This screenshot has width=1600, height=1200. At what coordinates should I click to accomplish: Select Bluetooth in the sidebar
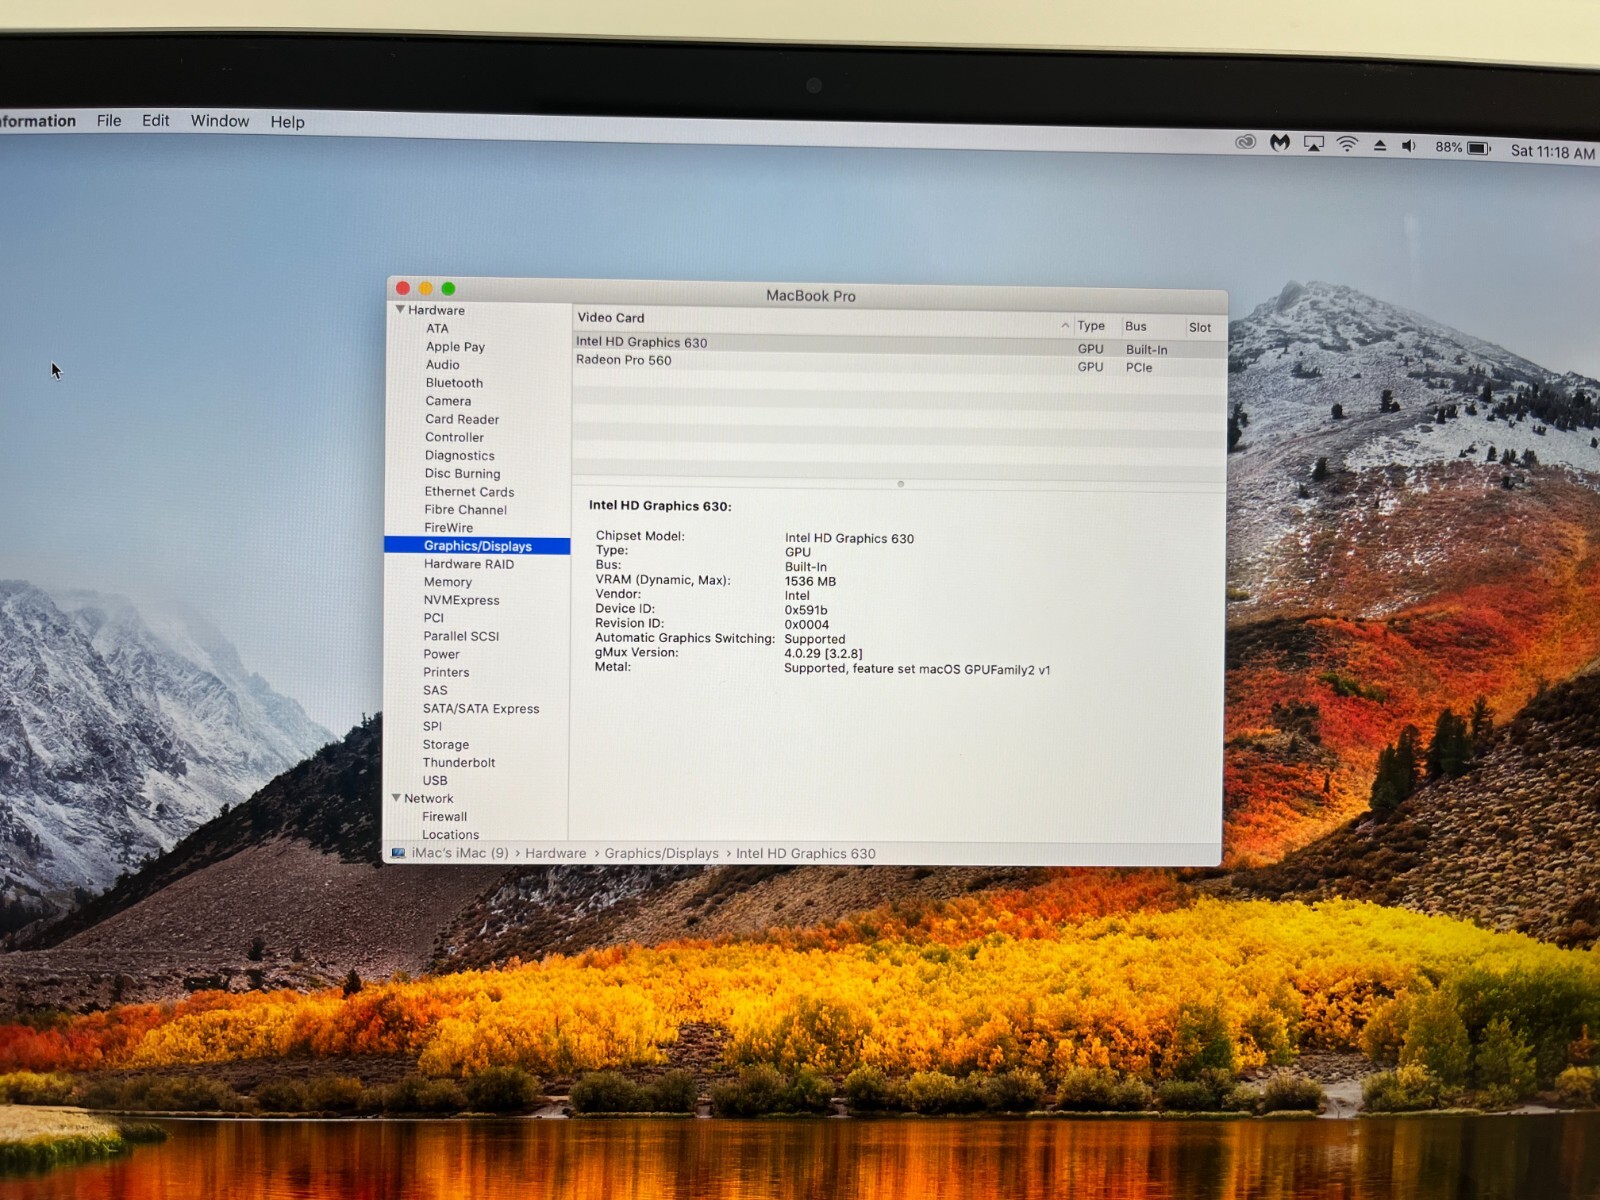coord(454,383)
